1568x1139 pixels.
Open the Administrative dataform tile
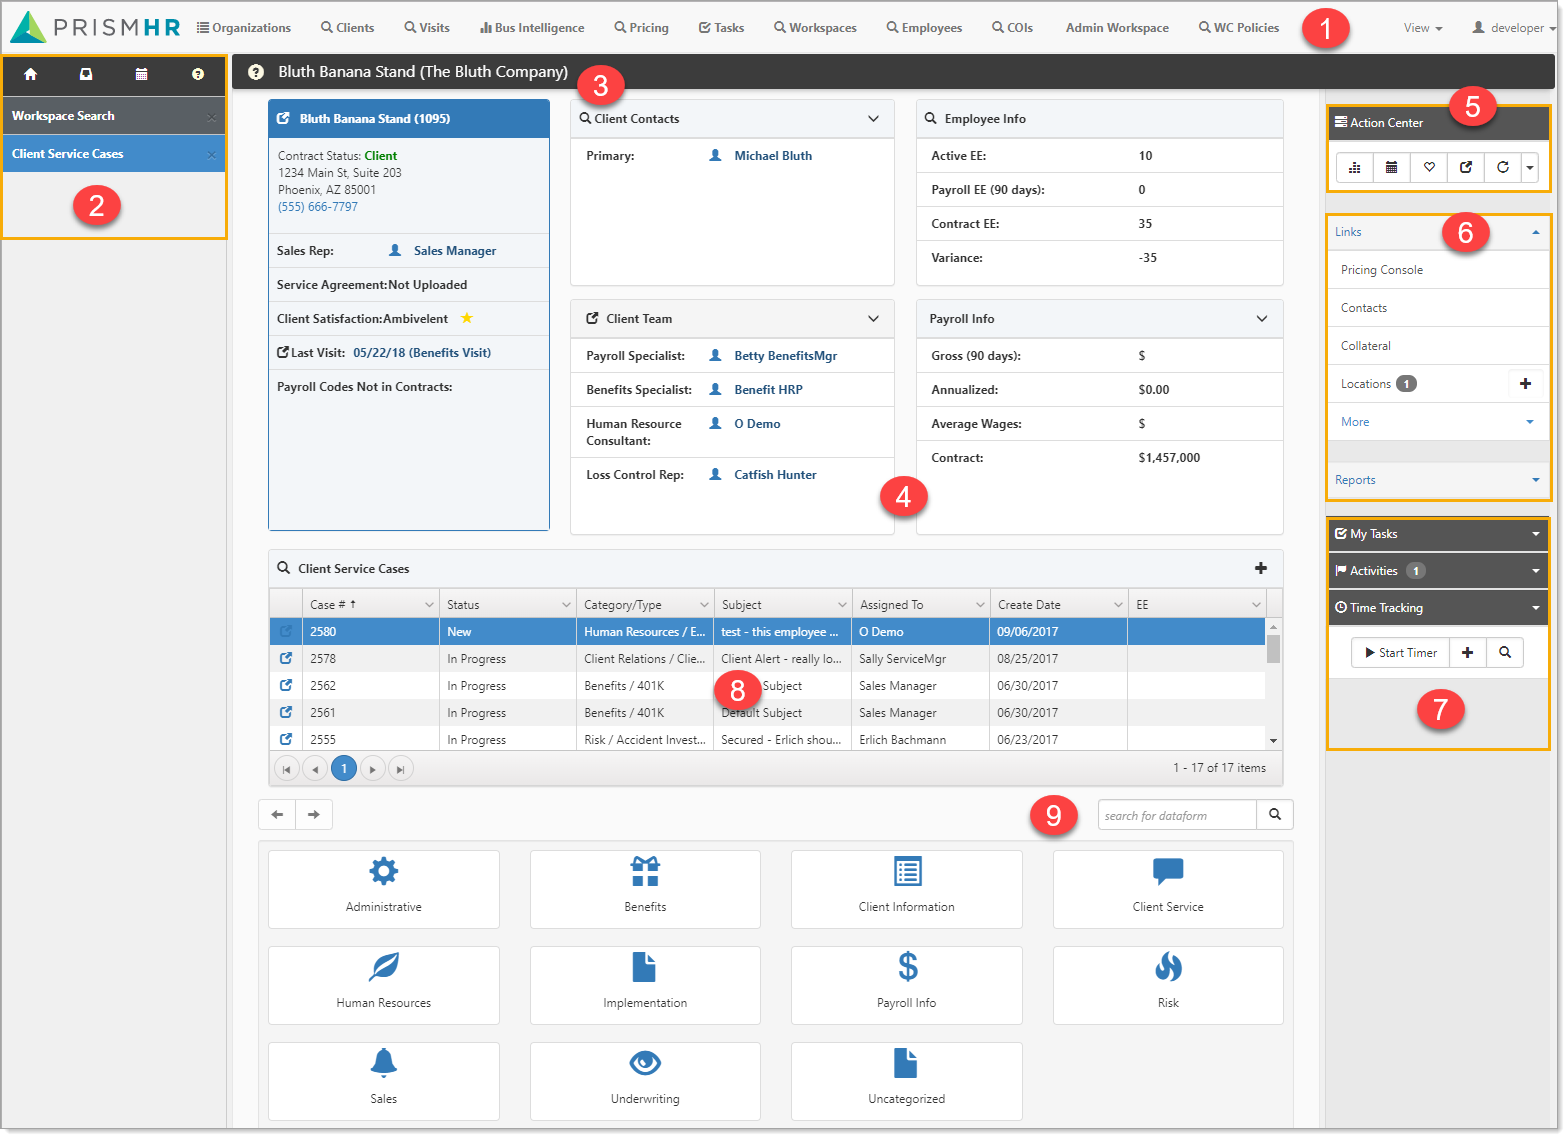pos(384,889)
